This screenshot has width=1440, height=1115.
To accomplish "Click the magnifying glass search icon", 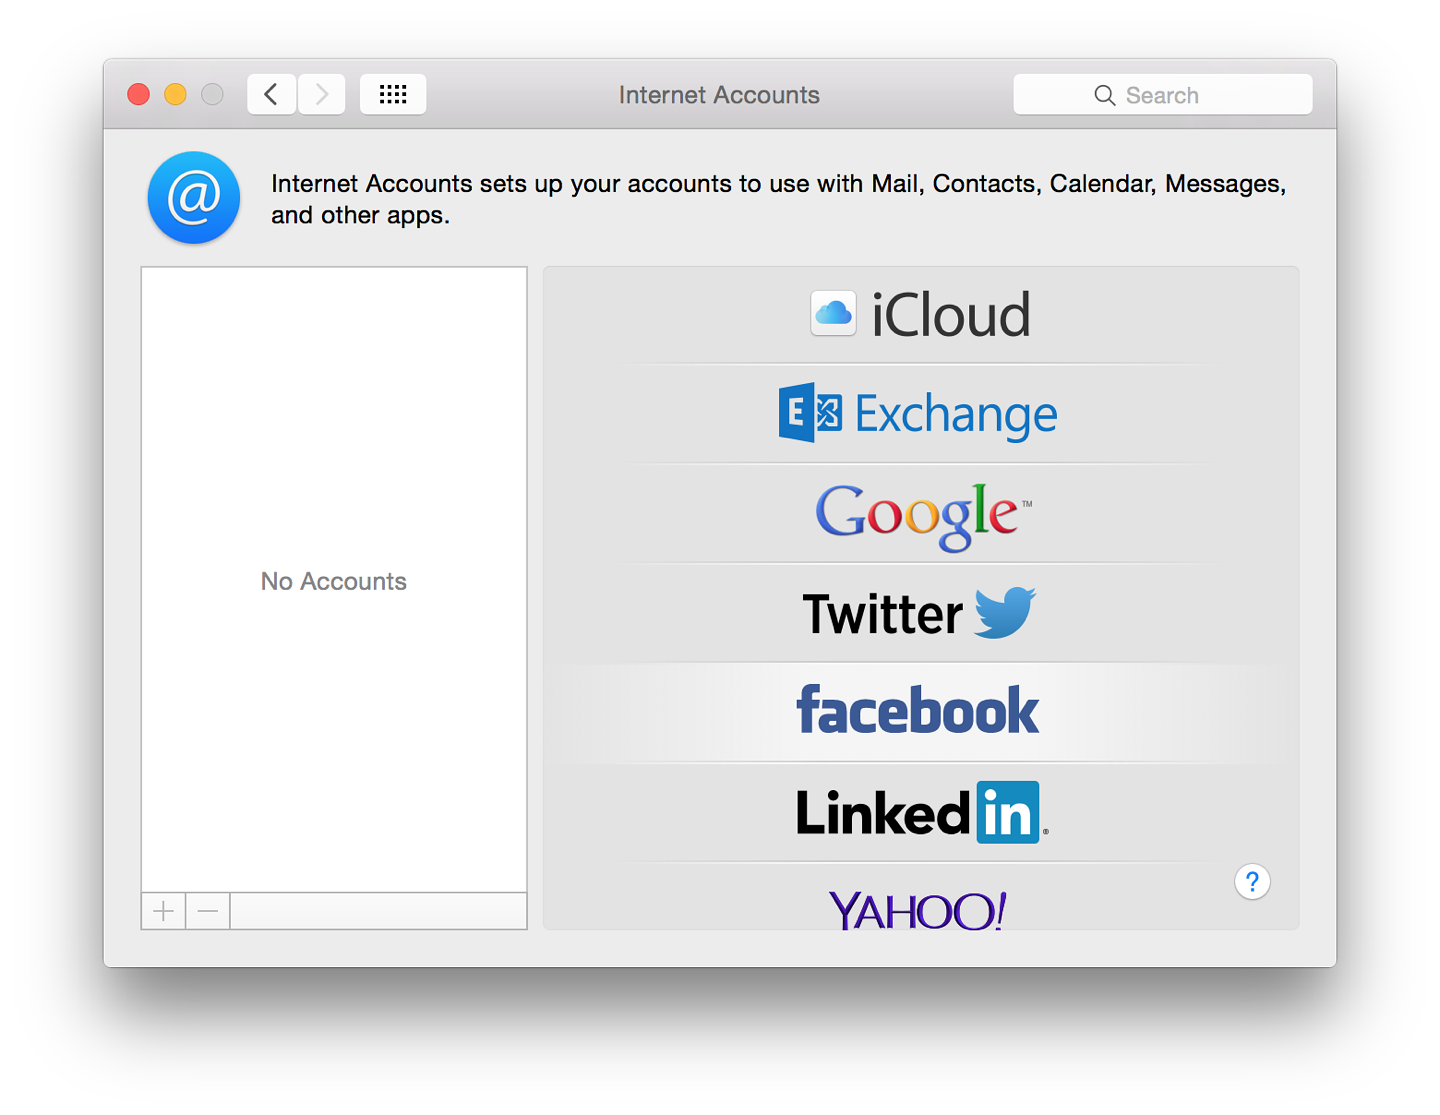I will [1105, 95].
